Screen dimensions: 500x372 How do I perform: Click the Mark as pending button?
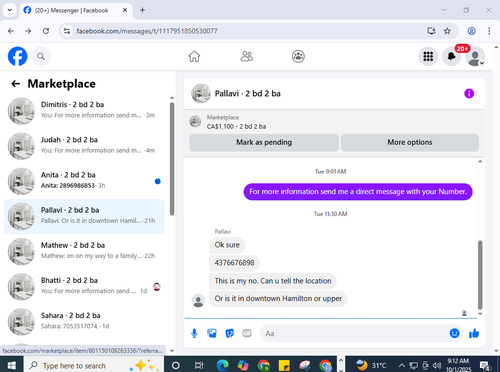pos(264,142)
